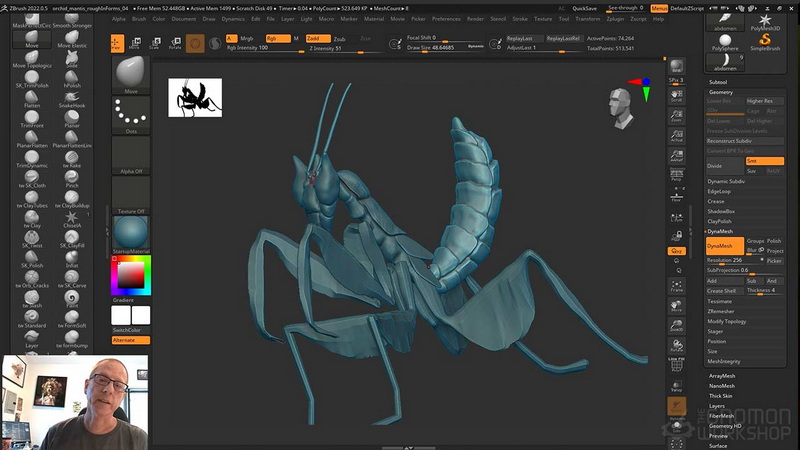This screenshot has height=450, width=800.
Task: Expand the Modify Topology subsection
Action: pyautogui.click(x=727, y=321)
